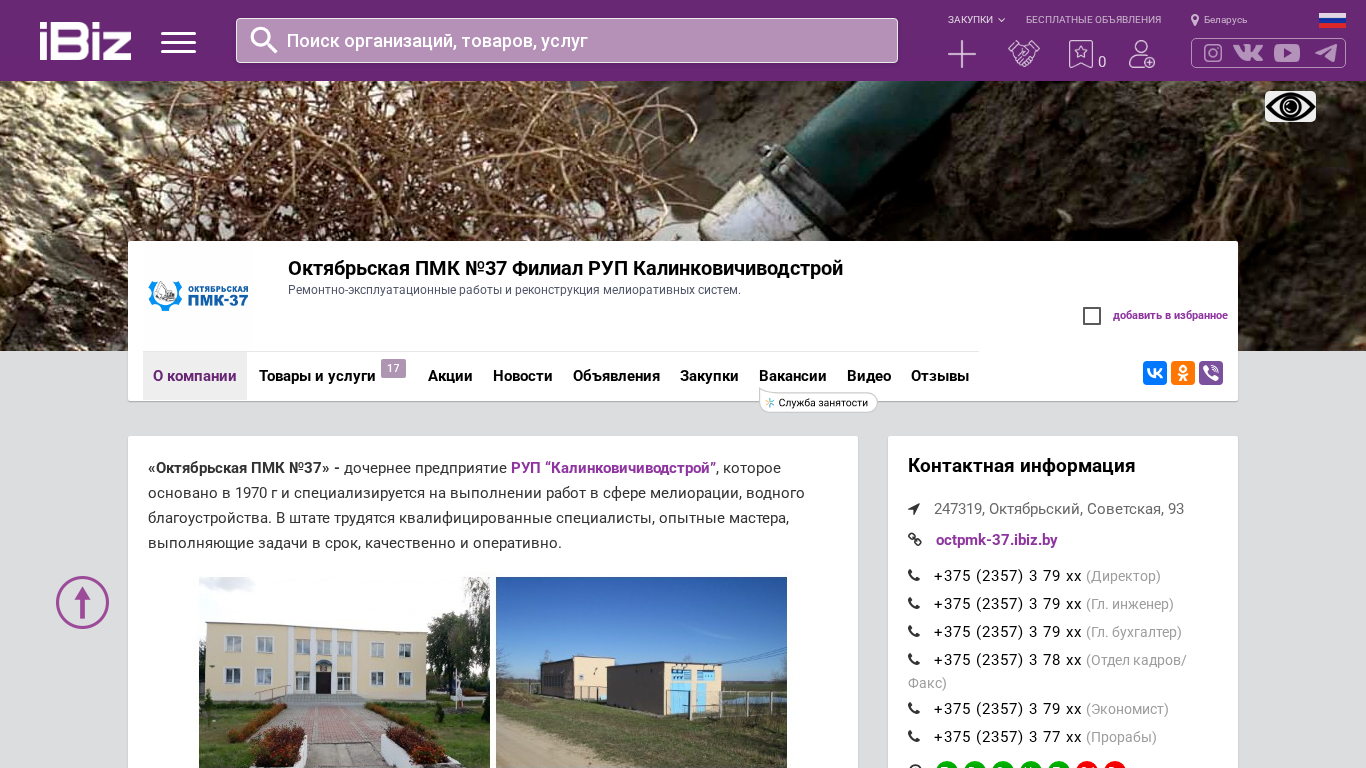Open the Объявления tab
The height and width of the screenshot is (768, 1366).
[616, 376]
